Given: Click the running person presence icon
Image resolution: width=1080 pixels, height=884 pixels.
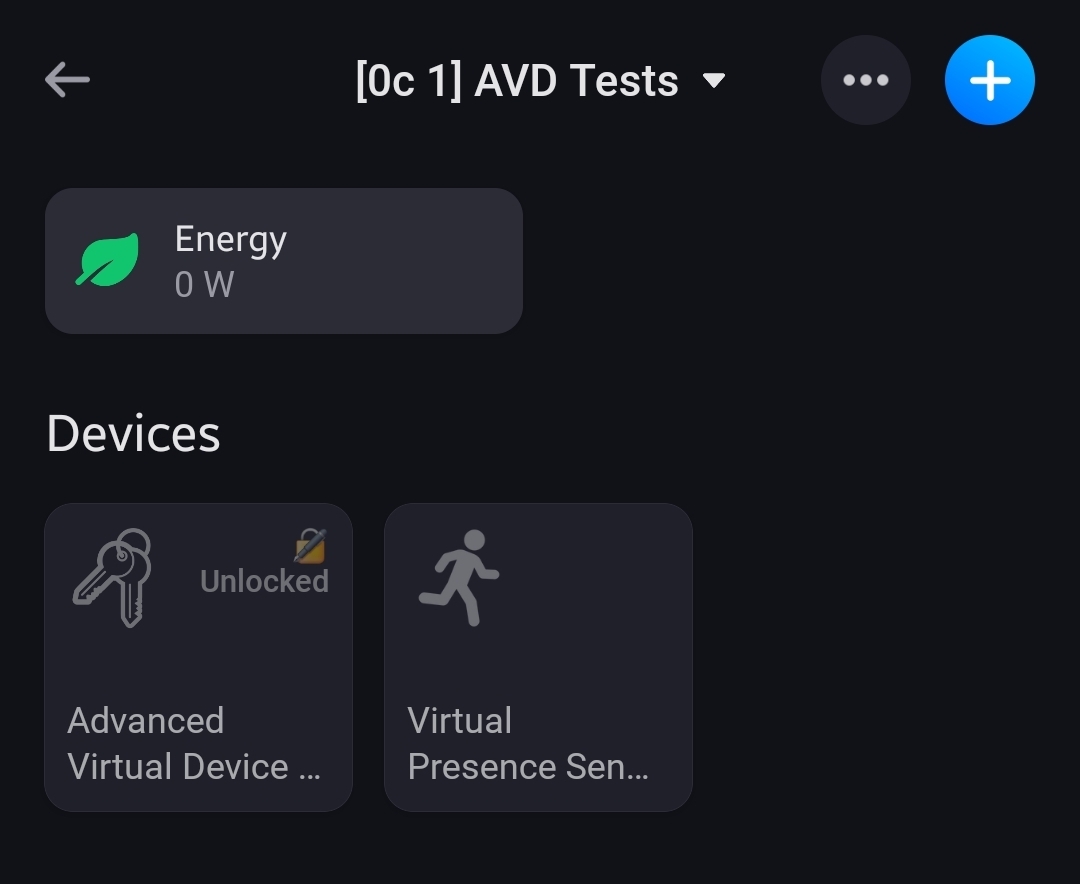Looking at the screenshot, I should pyautogui.click(x=459, y=577).
